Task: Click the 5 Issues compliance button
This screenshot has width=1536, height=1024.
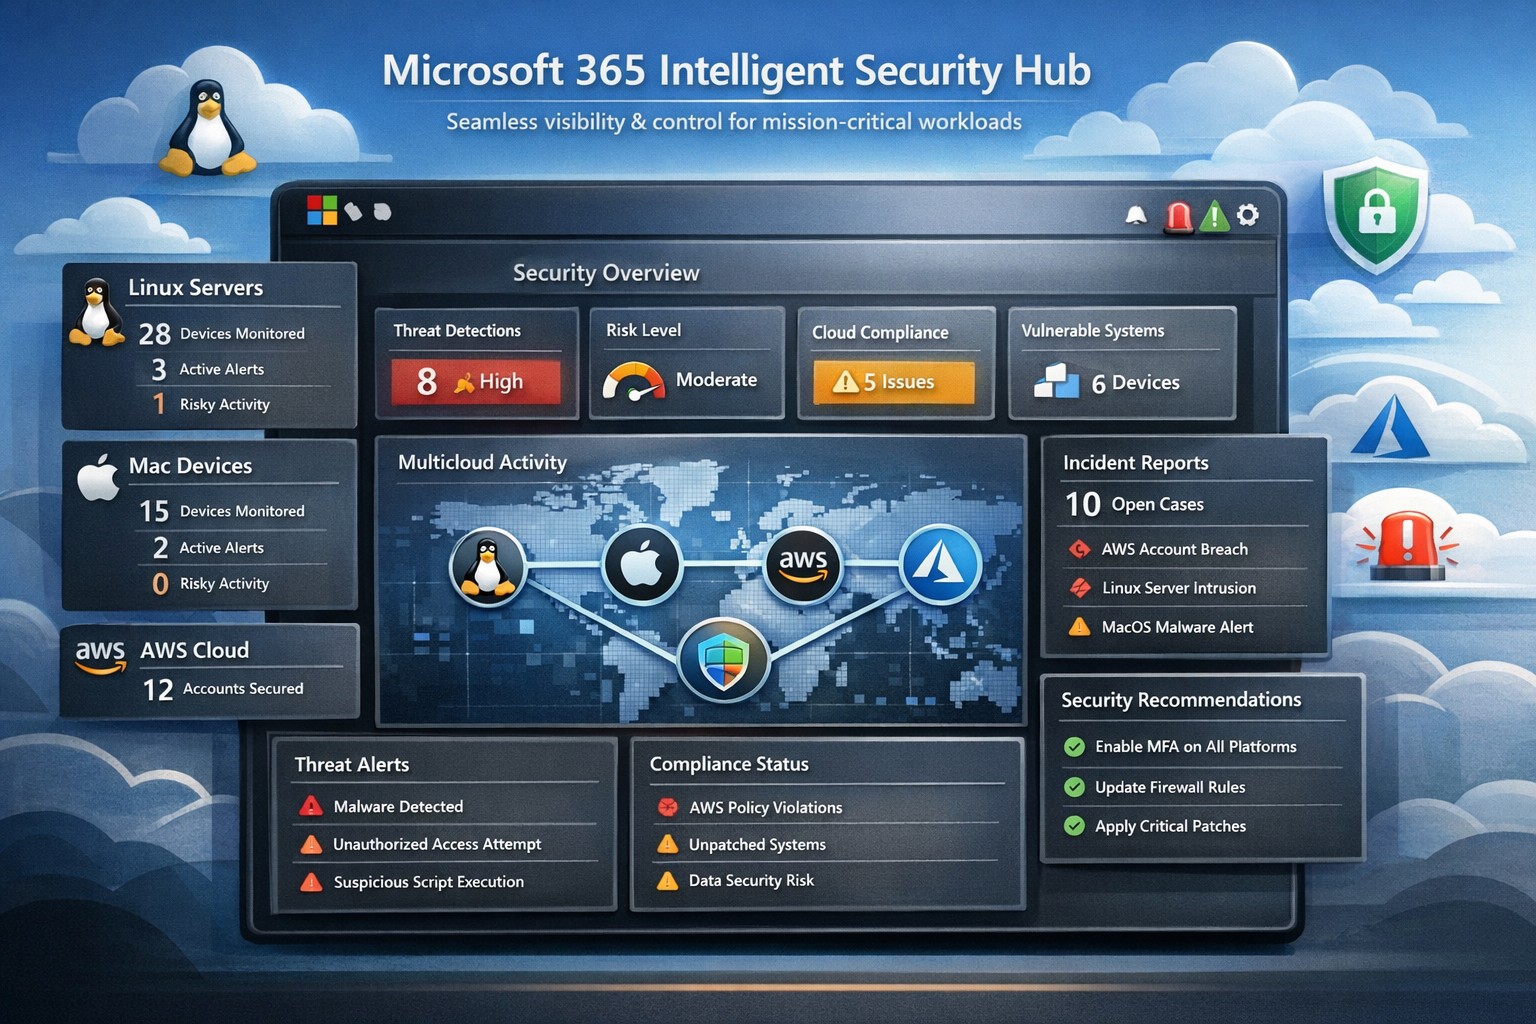Action: [893, 382]
